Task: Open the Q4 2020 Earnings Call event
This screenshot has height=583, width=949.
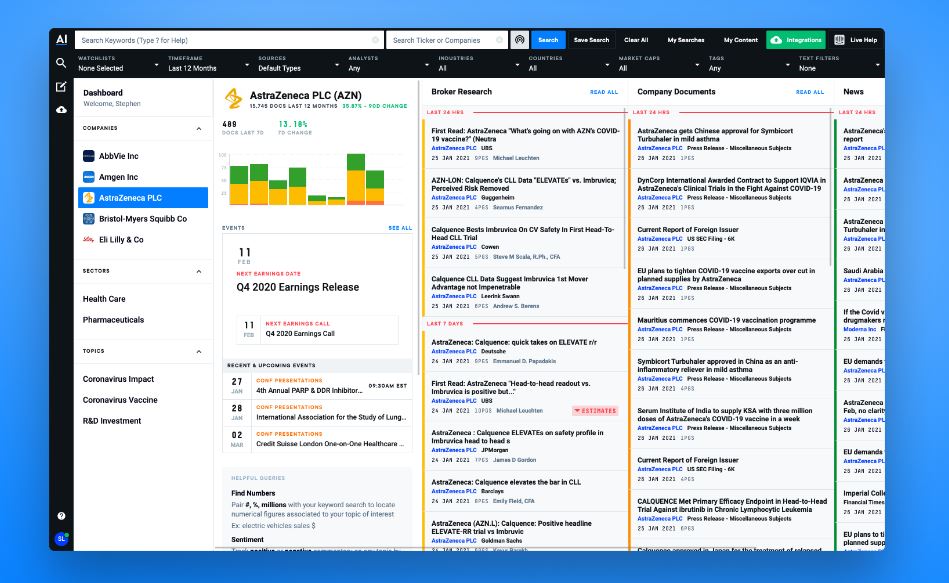Action: pos(317,329)
